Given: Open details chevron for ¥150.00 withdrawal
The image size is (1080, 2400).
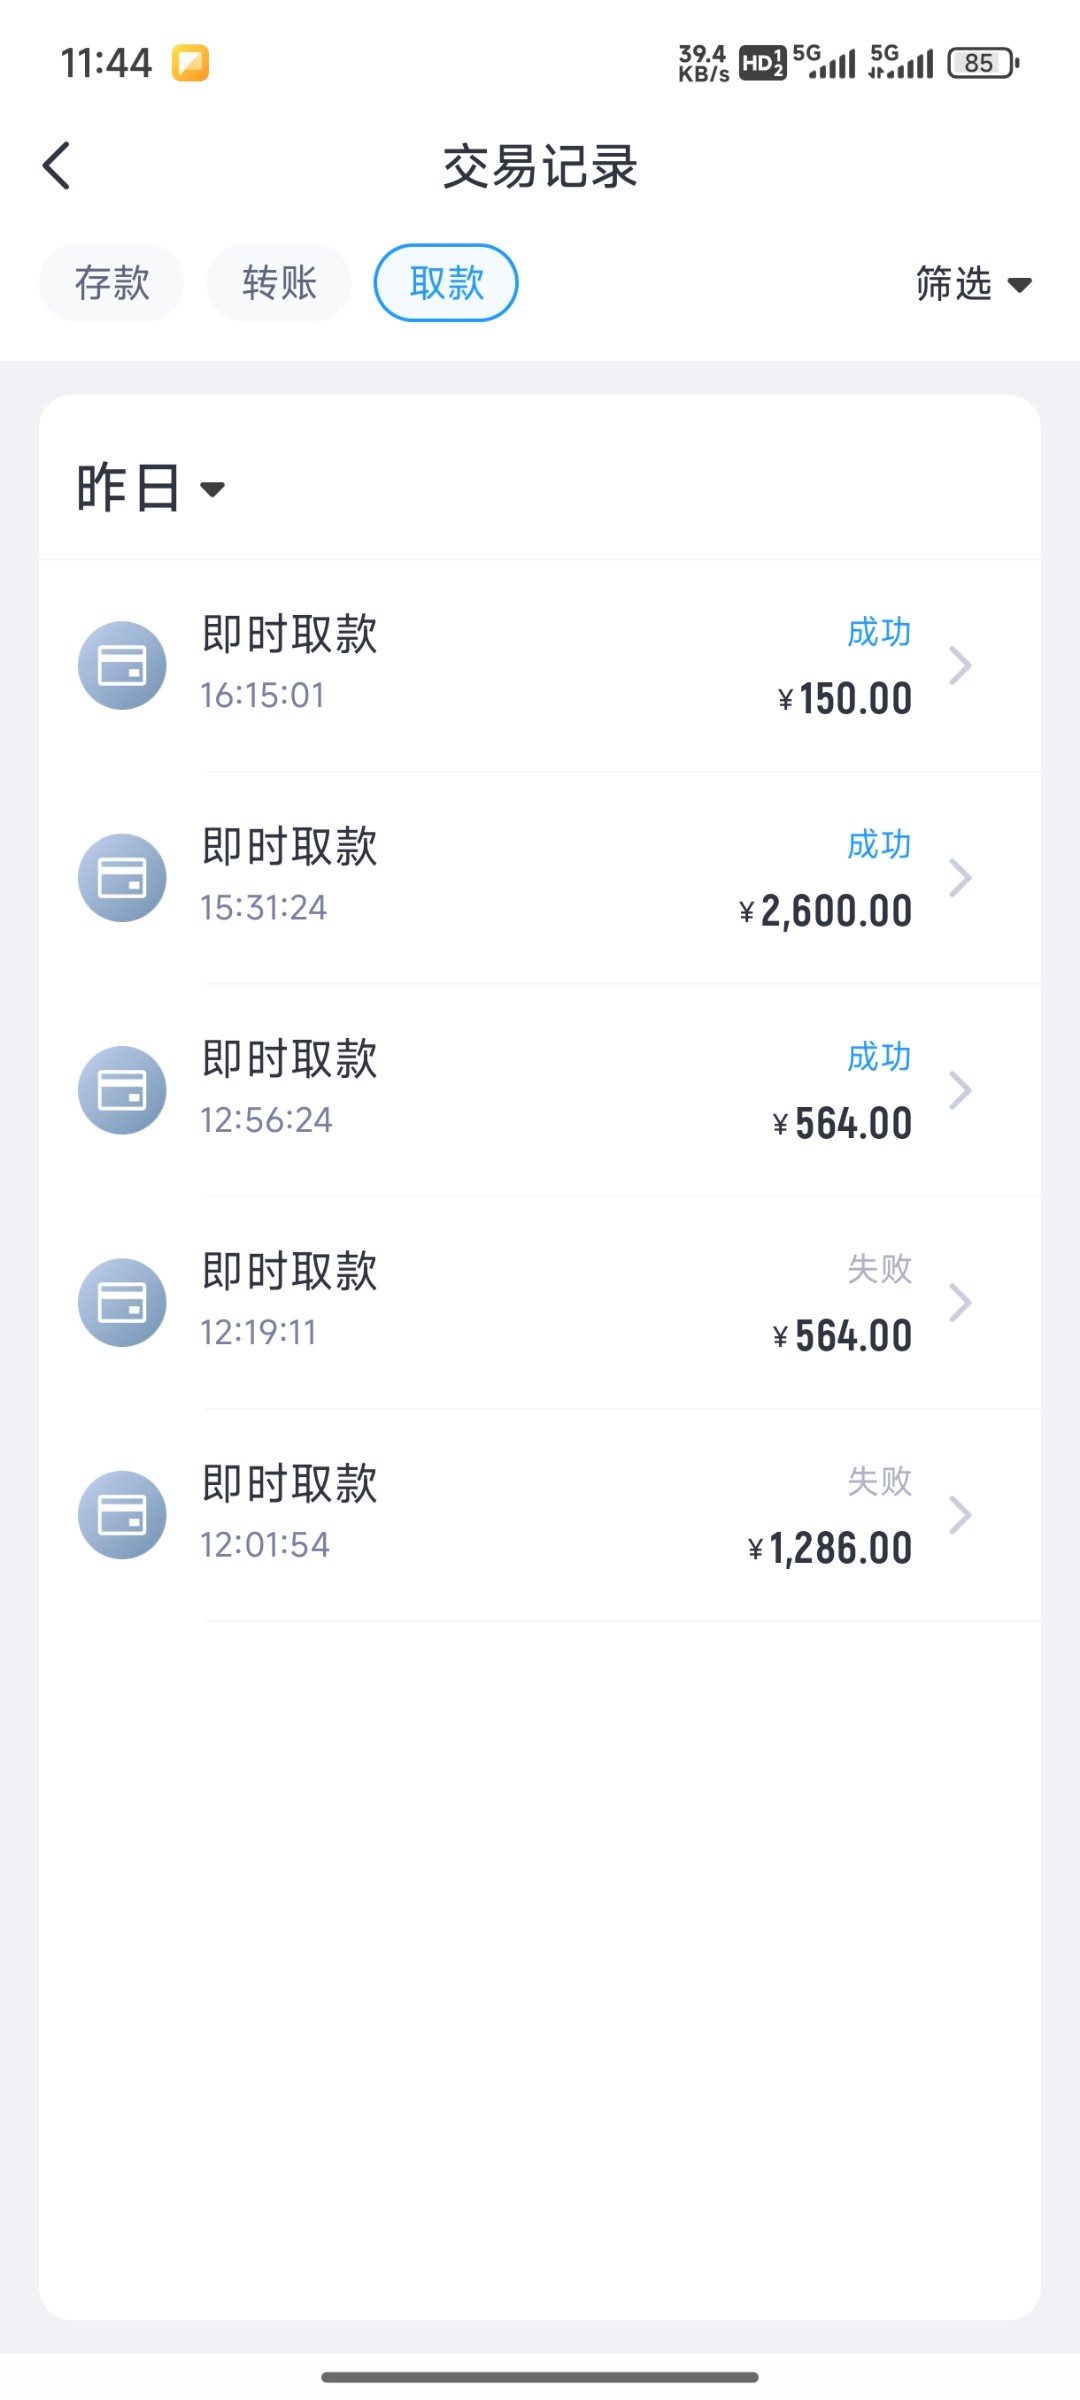Looking at the screenshot, I should point(960,666).
